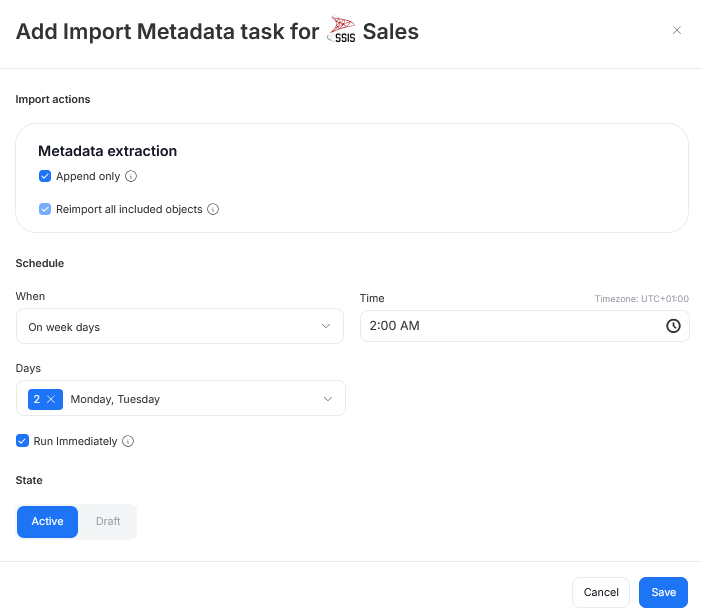Viewport: 702px width, 612px height.
Task: Show info for Reimport all included objects
Action: 213,210
